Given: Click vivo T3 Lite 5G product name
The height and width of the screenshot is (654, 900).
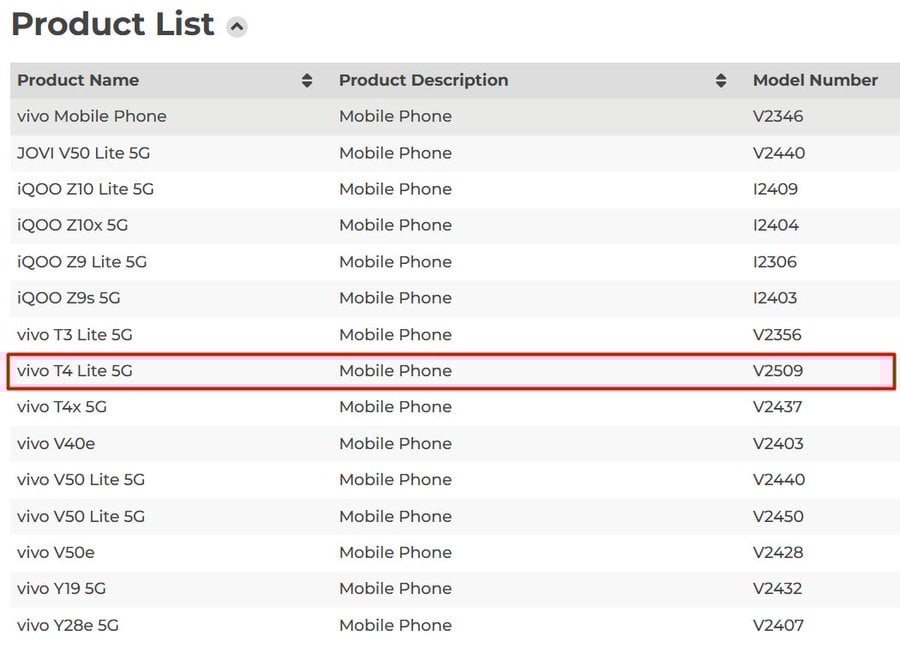Looking at the screenshot, I should click(x=75, y=334).
